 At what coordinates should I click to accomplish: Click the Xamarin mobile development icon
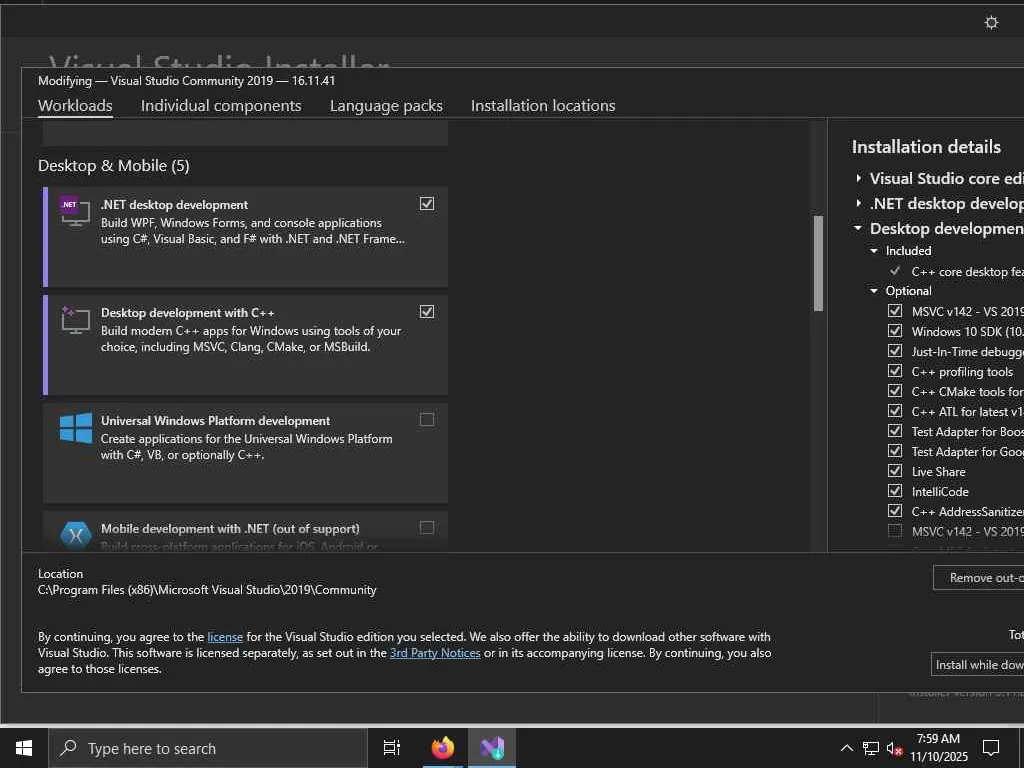(x=75, y=536)
